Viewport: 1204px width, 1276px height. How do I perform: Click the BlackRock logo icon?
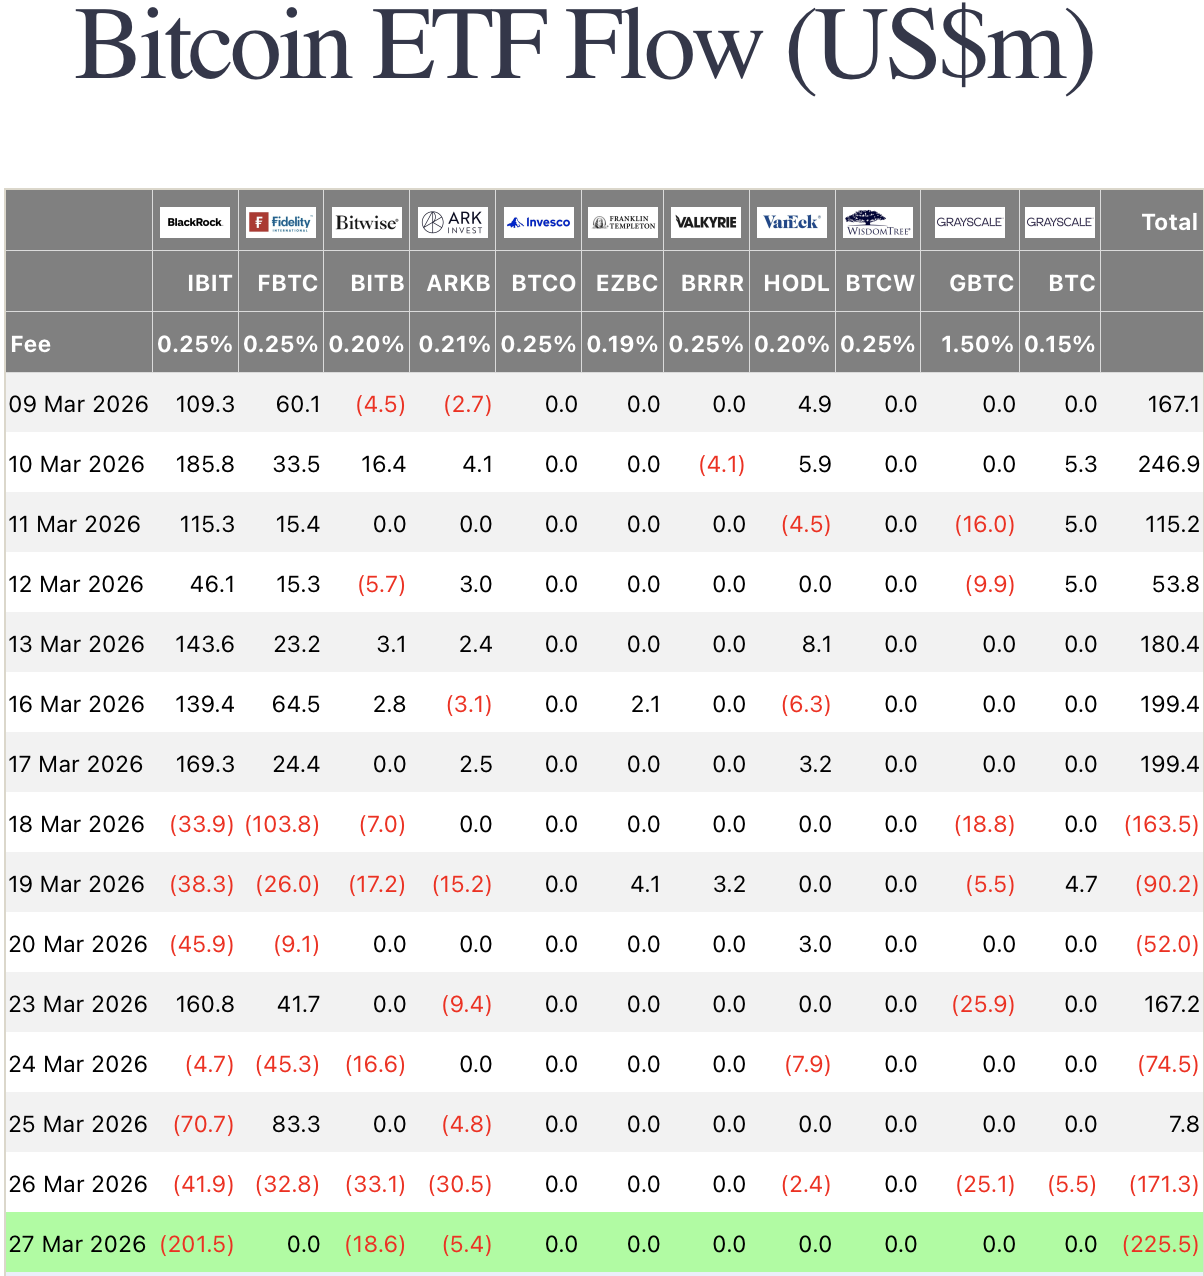click(195, 222)
